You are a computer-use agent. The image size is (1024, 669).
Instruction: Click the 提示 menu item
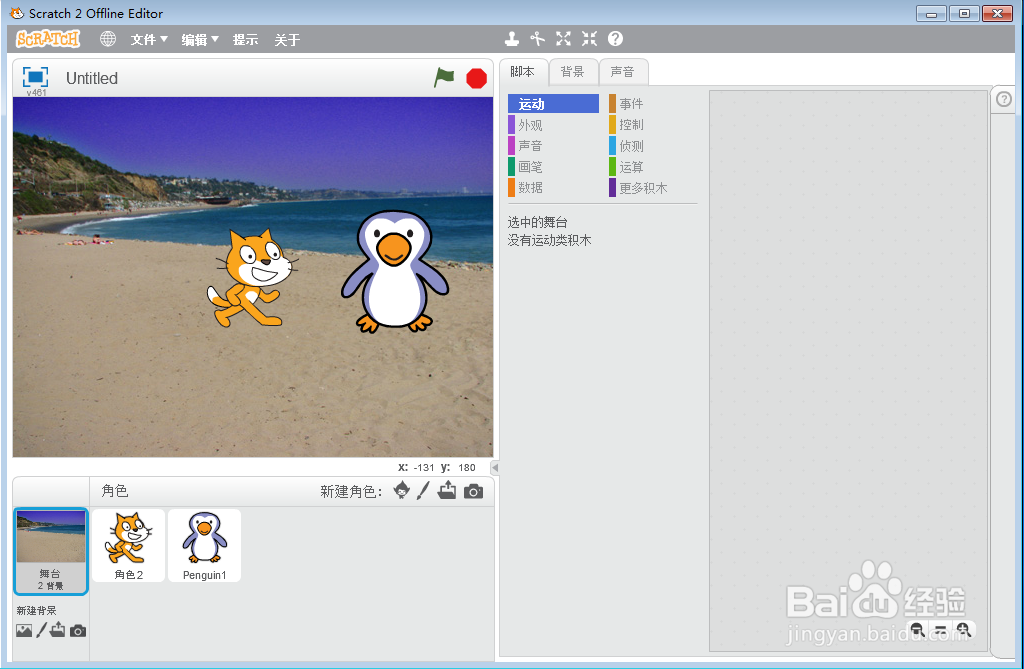[x=246, y=39]
